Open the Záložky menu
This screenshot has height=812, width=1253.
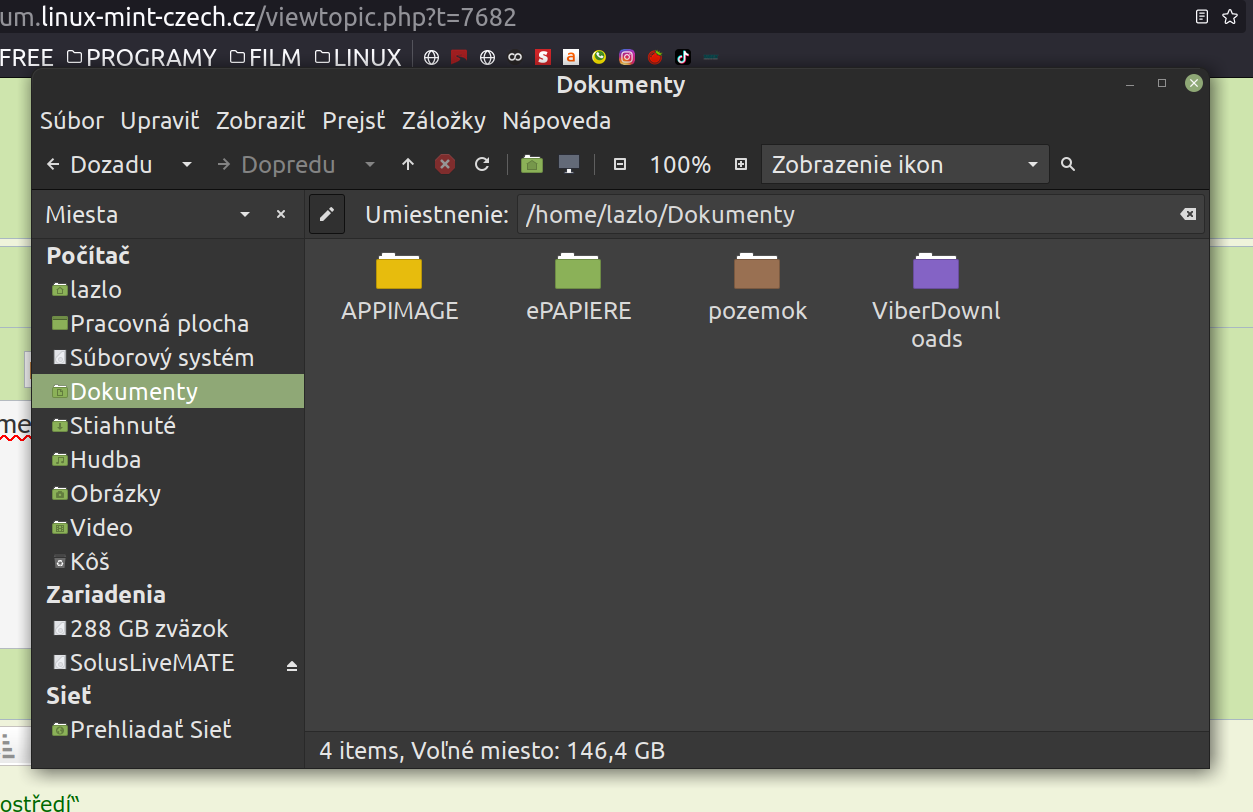[443, 121]
